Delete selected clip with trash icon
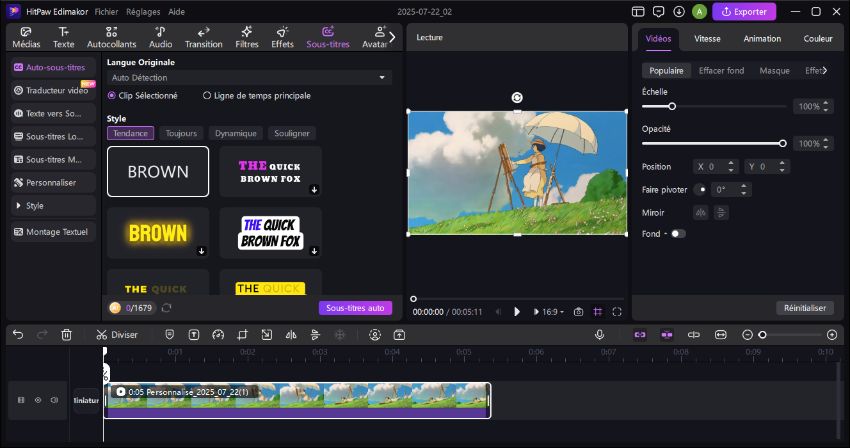 [66, 335]
